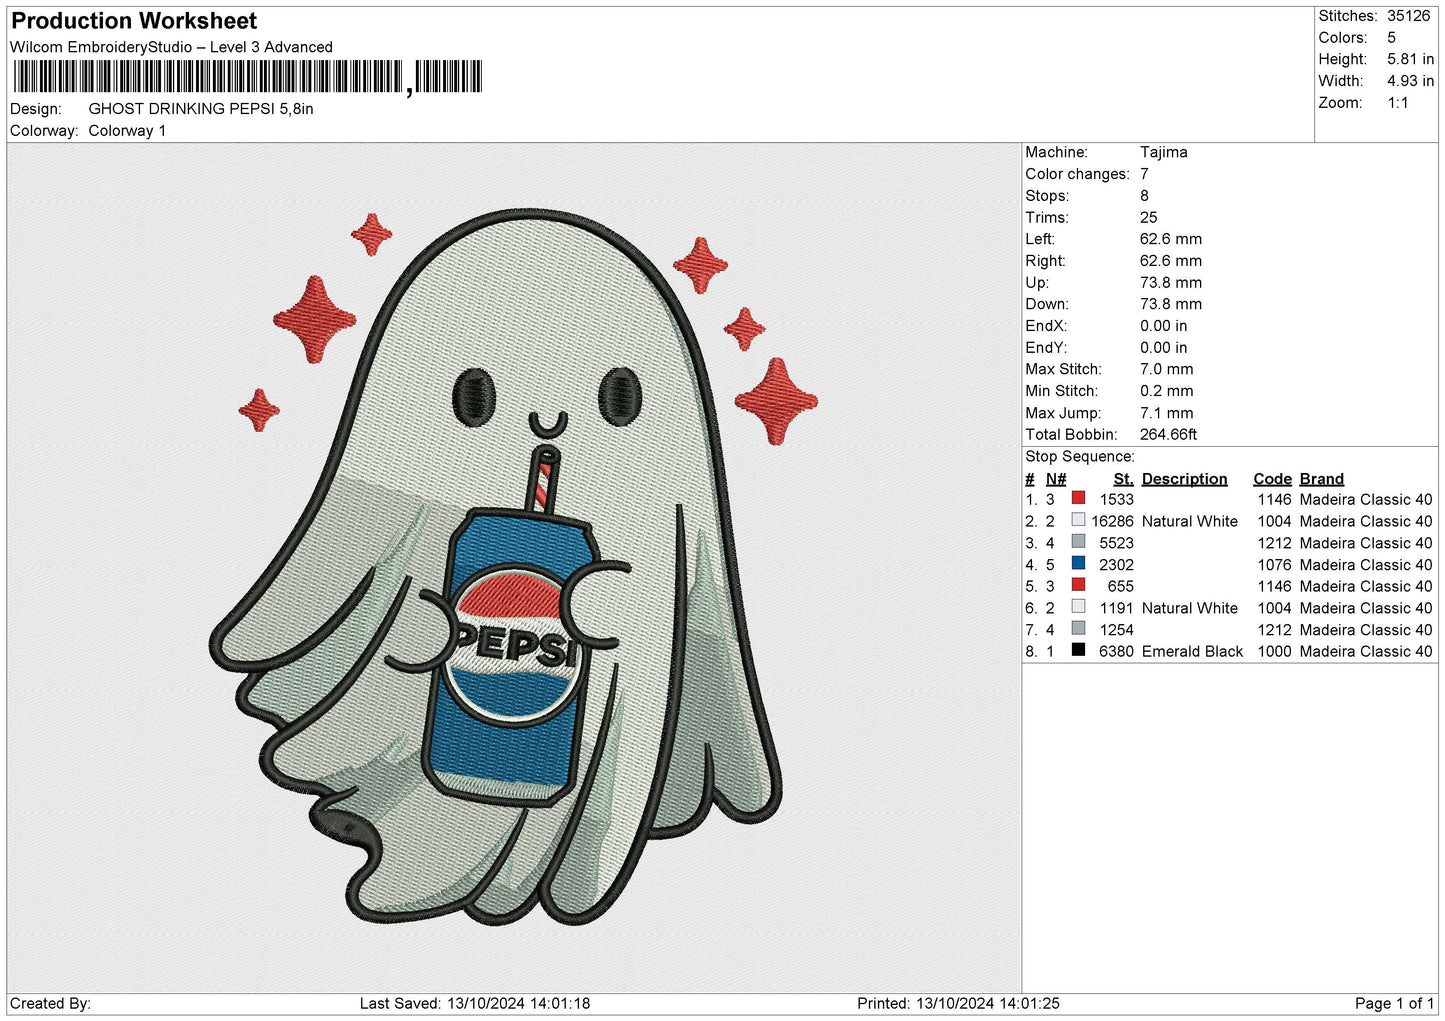This screenshot has width=1445, height=1021.
Task: Click the blue swatch in stop 4
Action: pyautogui.click(x=1078, y=564)
